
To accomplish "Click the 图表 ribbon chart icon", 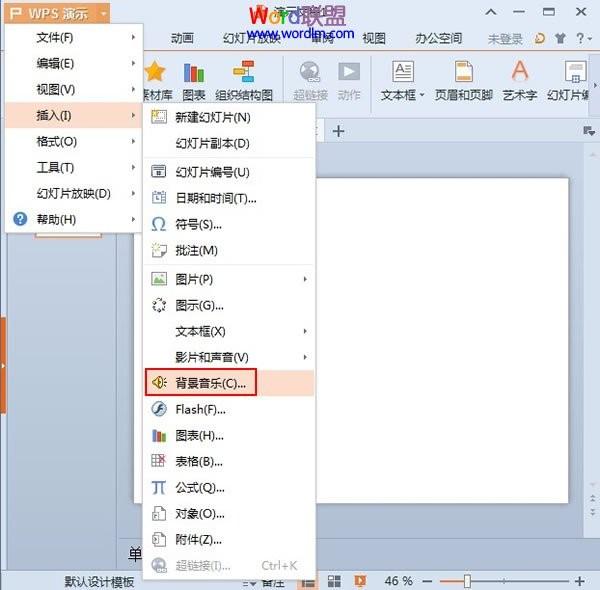I will click(194, 72).
